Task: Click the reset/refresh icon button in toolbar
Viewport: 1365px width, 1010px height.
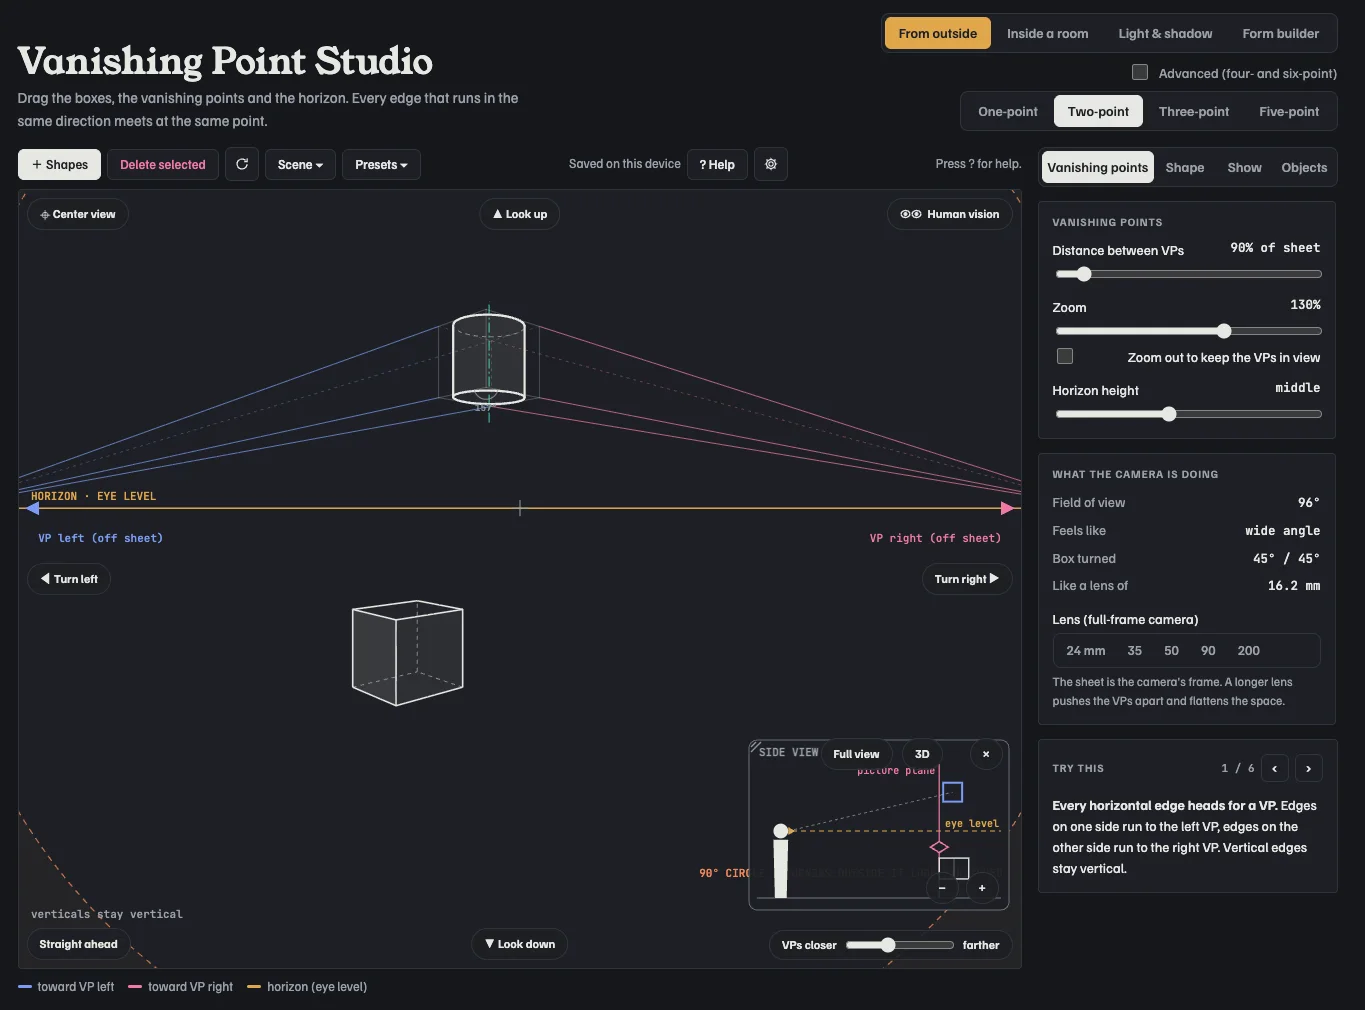Action: 242,164
